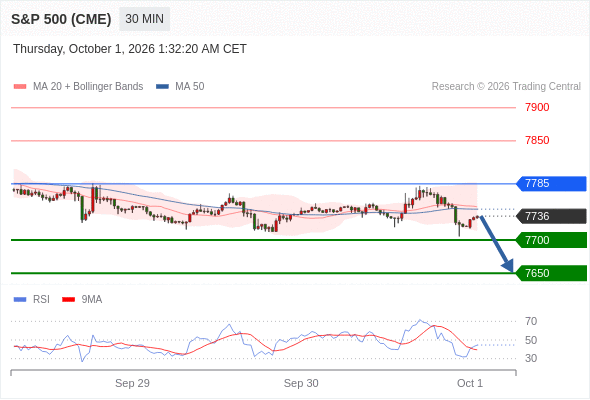Click the 9MA legend label

coord(92,300)
